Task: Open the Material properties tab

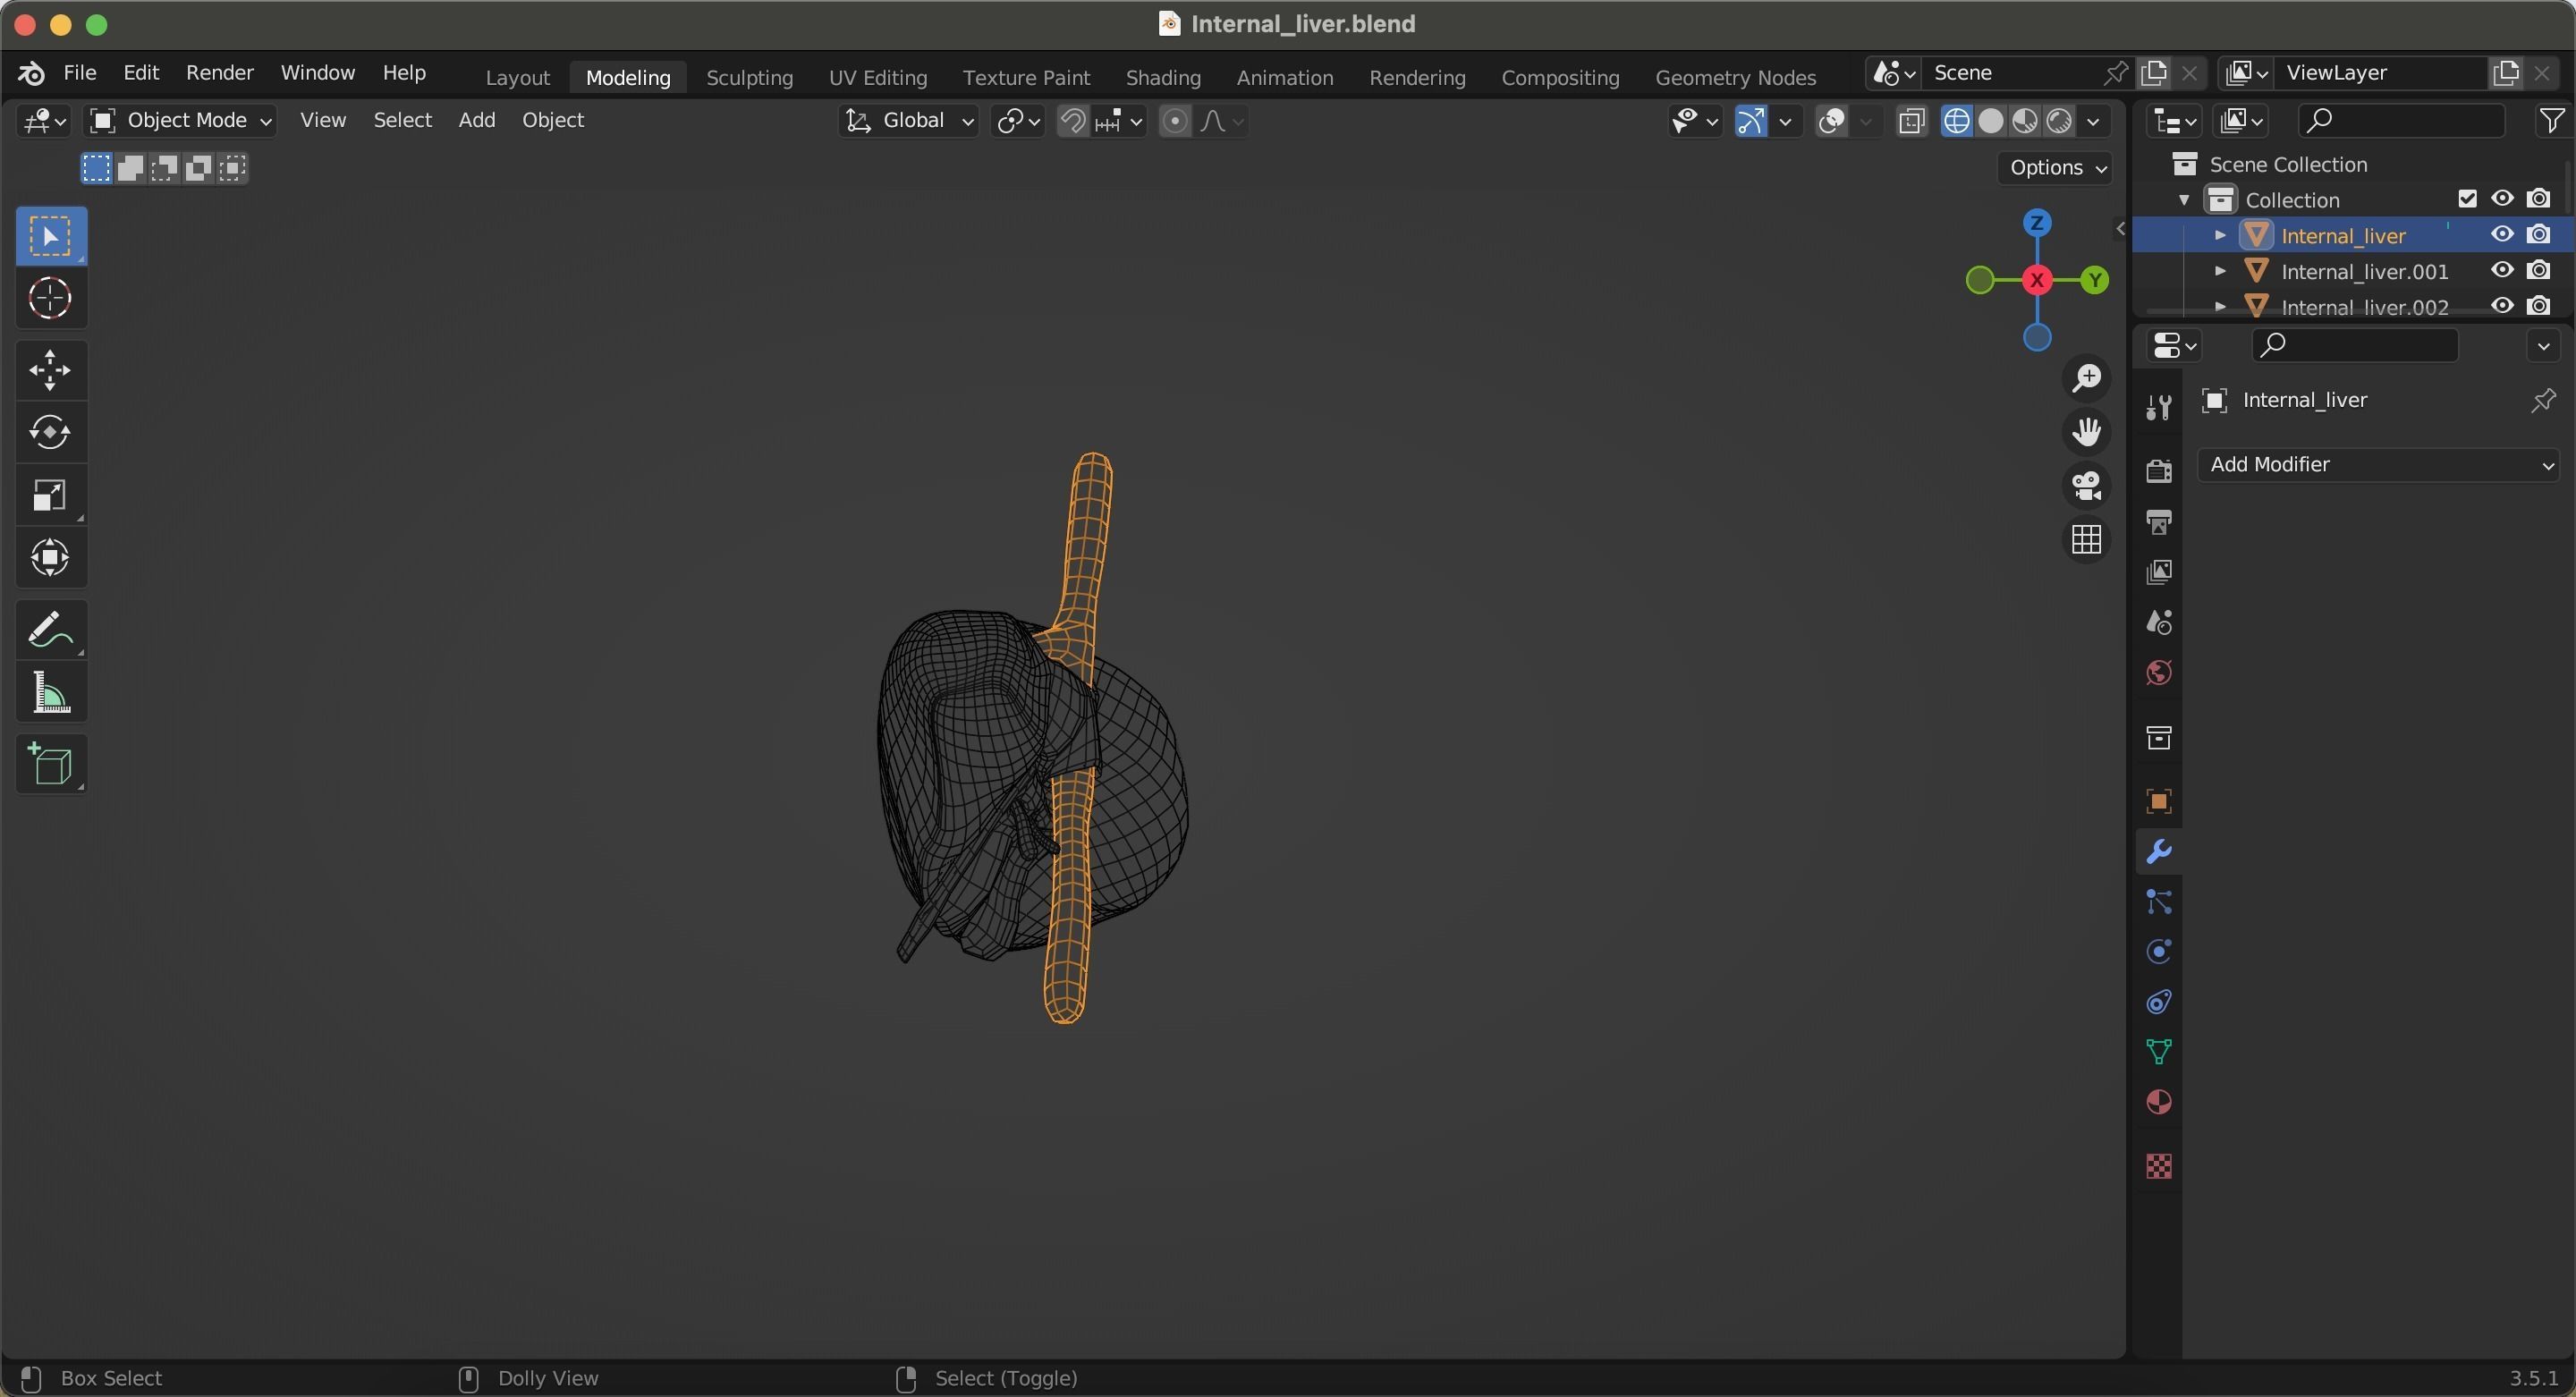Action: (x=2159, y=1102)
